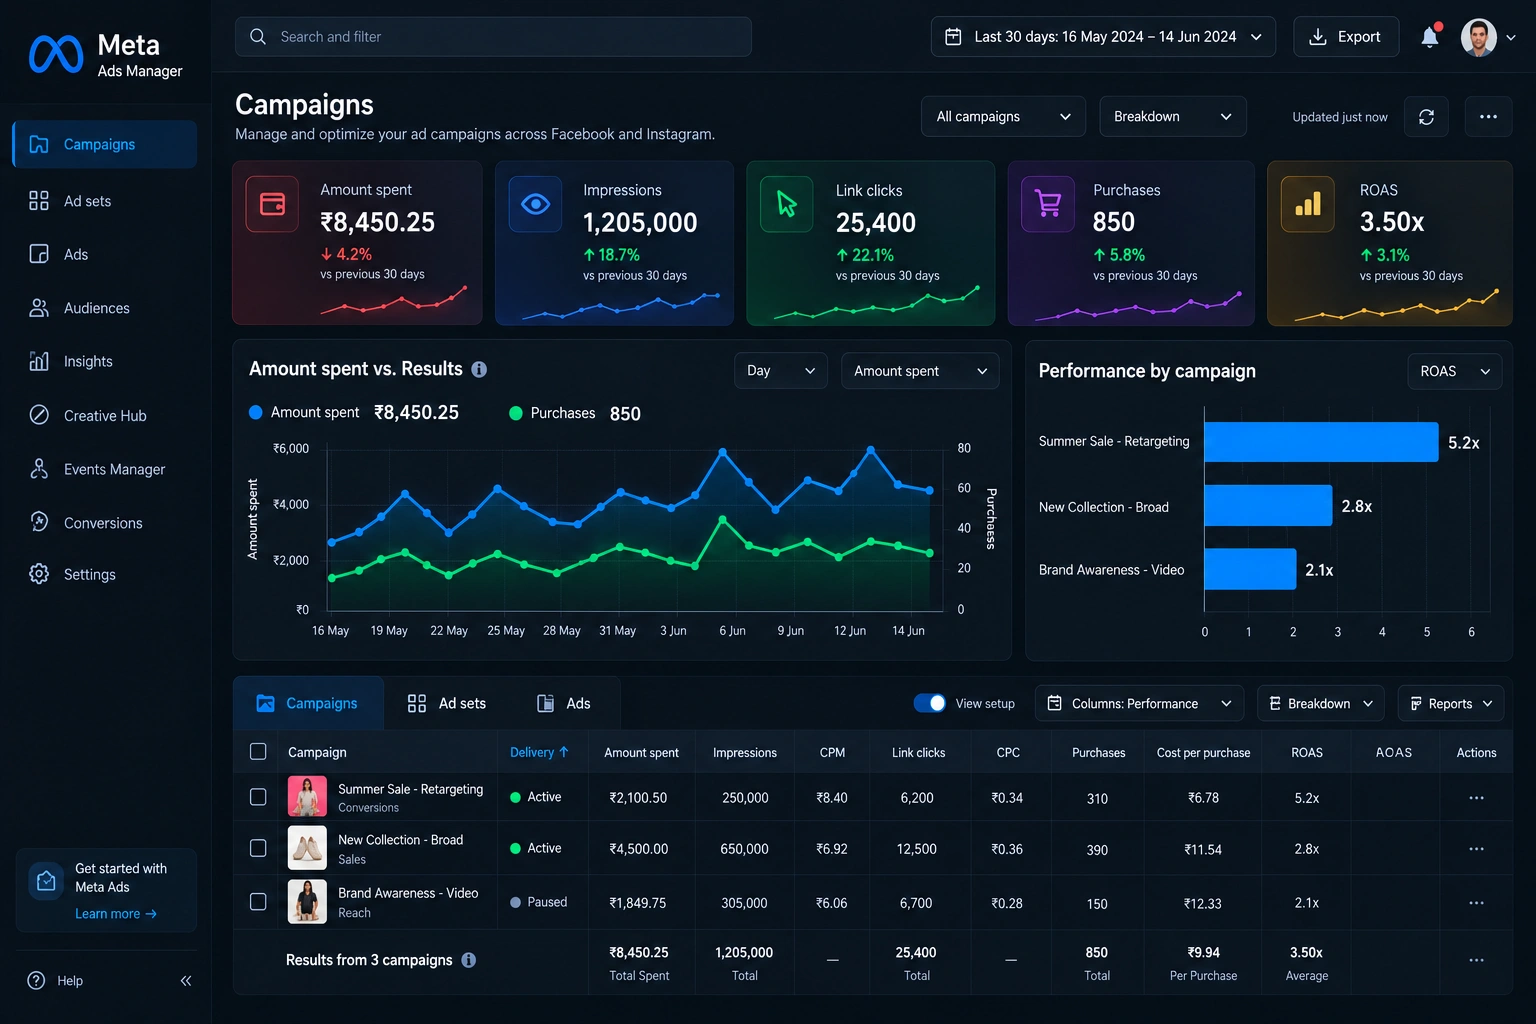Viewport: 1536px width, 1024px height.
Task: Click the Export button
Action: pyautogui.click(x=1345, y=37)
